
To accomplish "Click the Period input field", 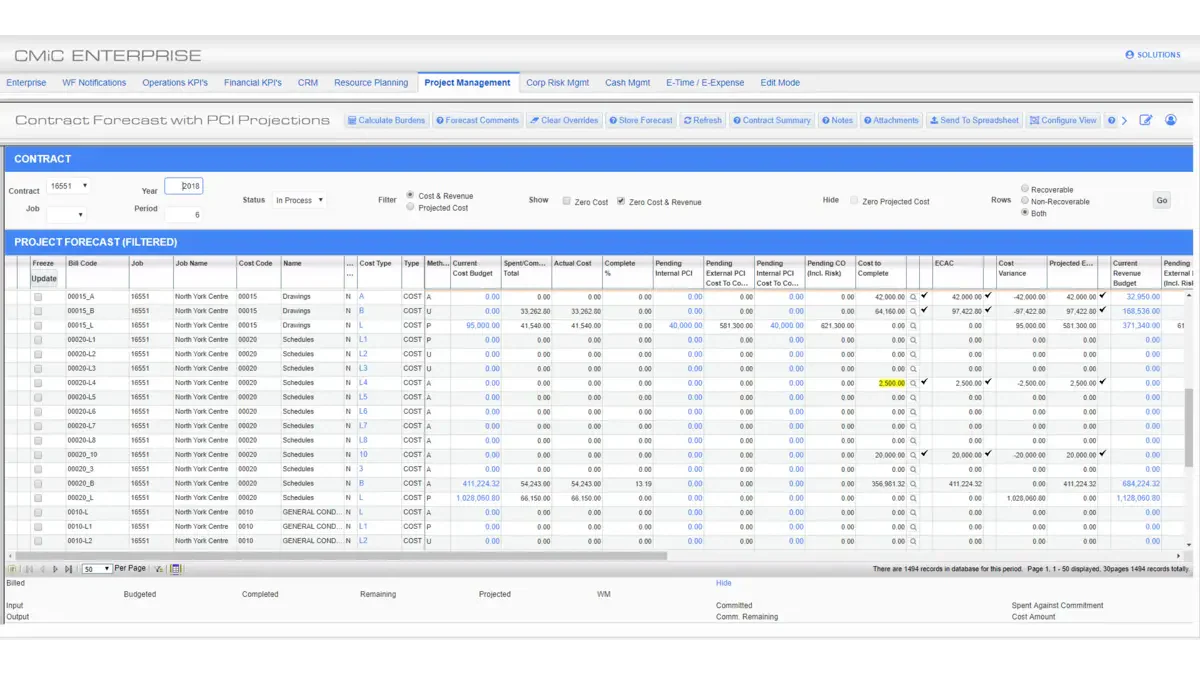I will tap(184, 215).
